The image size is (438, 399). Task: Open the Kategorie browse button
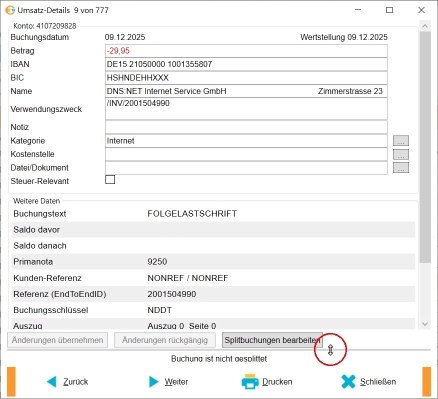(401, 141)
